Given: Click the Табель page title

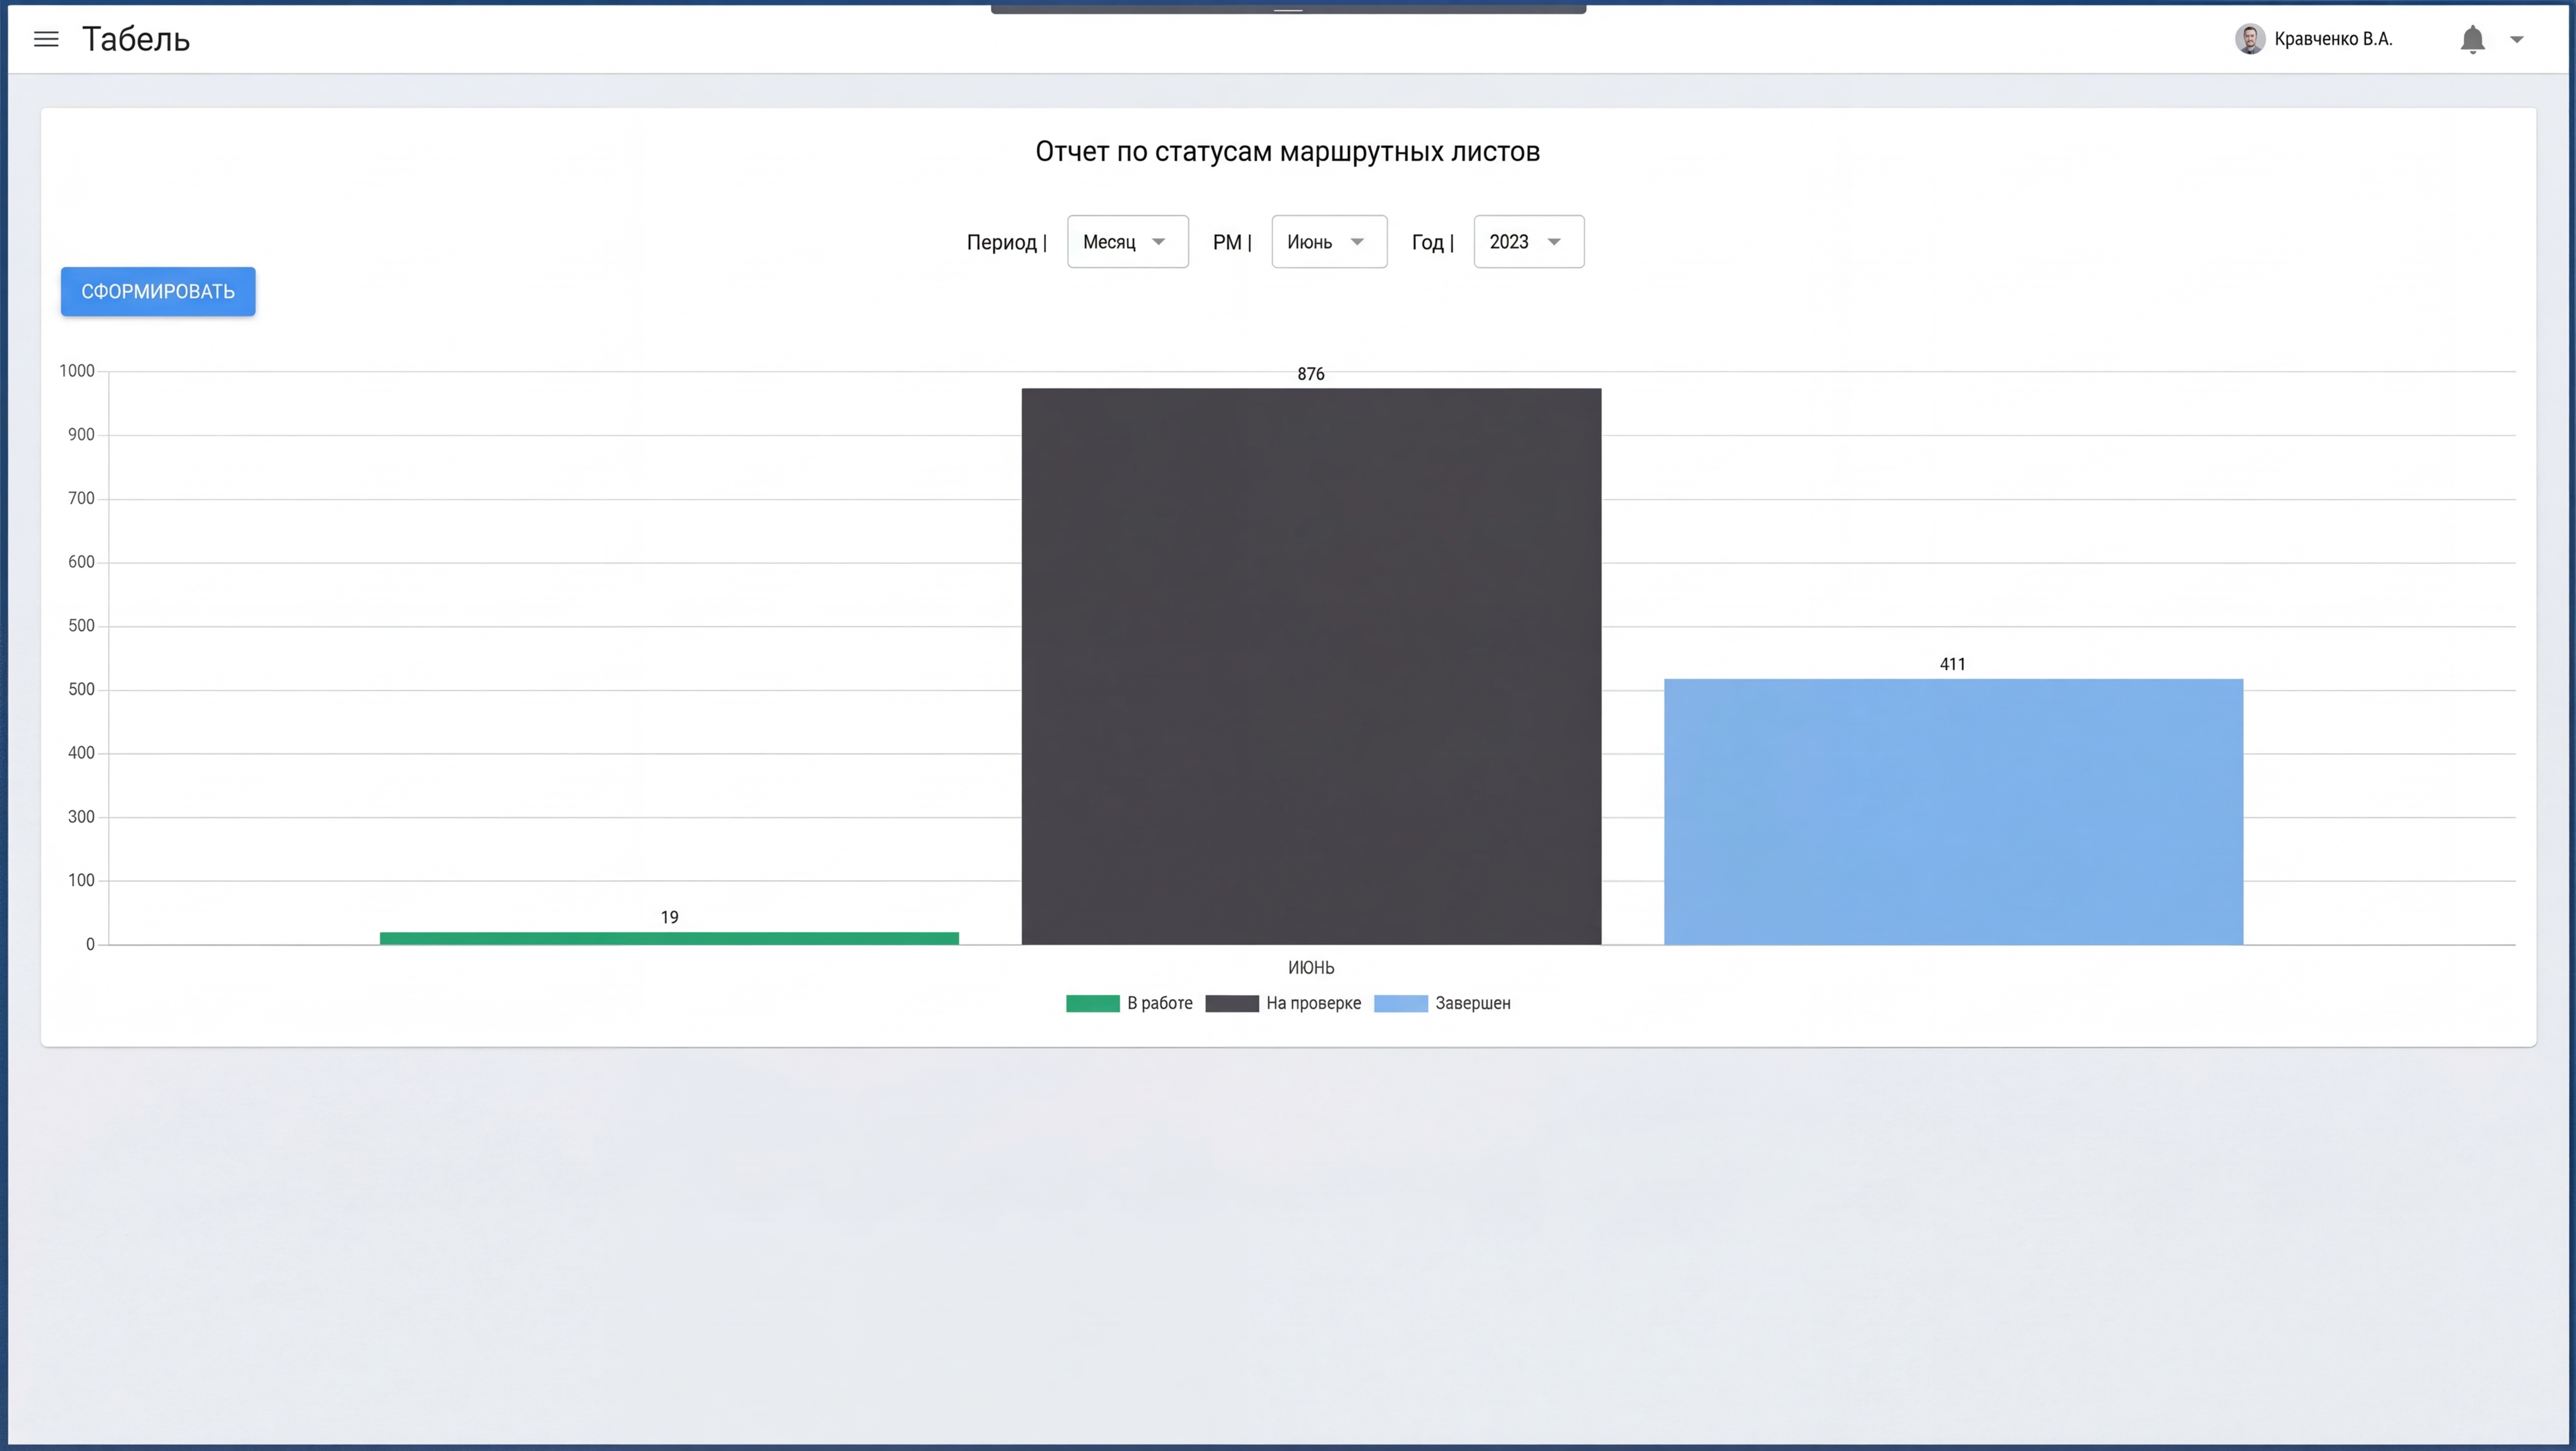Looking at the screenshot, I should point(136,39).
